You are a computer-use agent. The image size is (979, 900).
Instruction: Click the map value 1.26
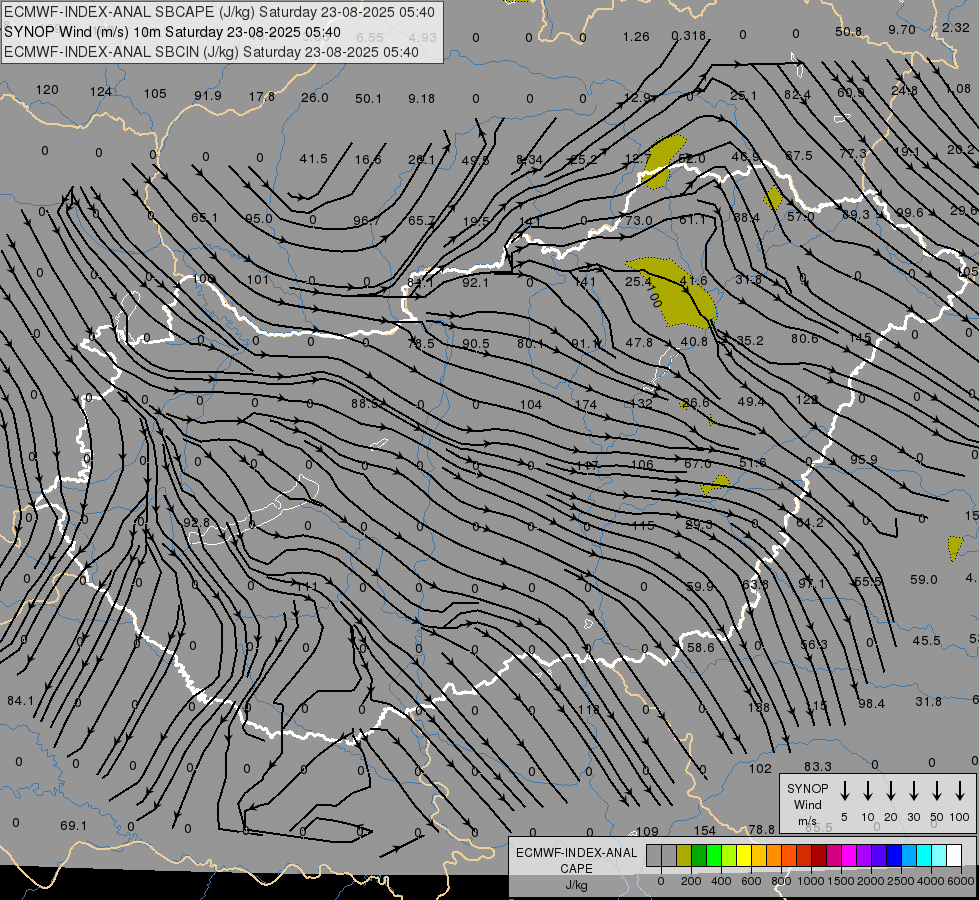point(636,37)
